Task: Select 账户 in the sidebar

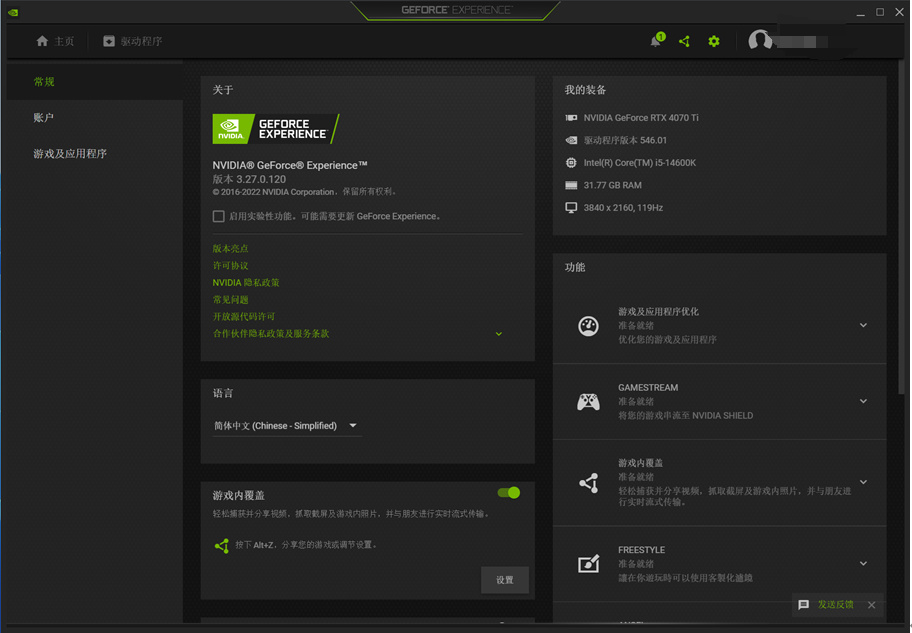Action: point(95,118)
